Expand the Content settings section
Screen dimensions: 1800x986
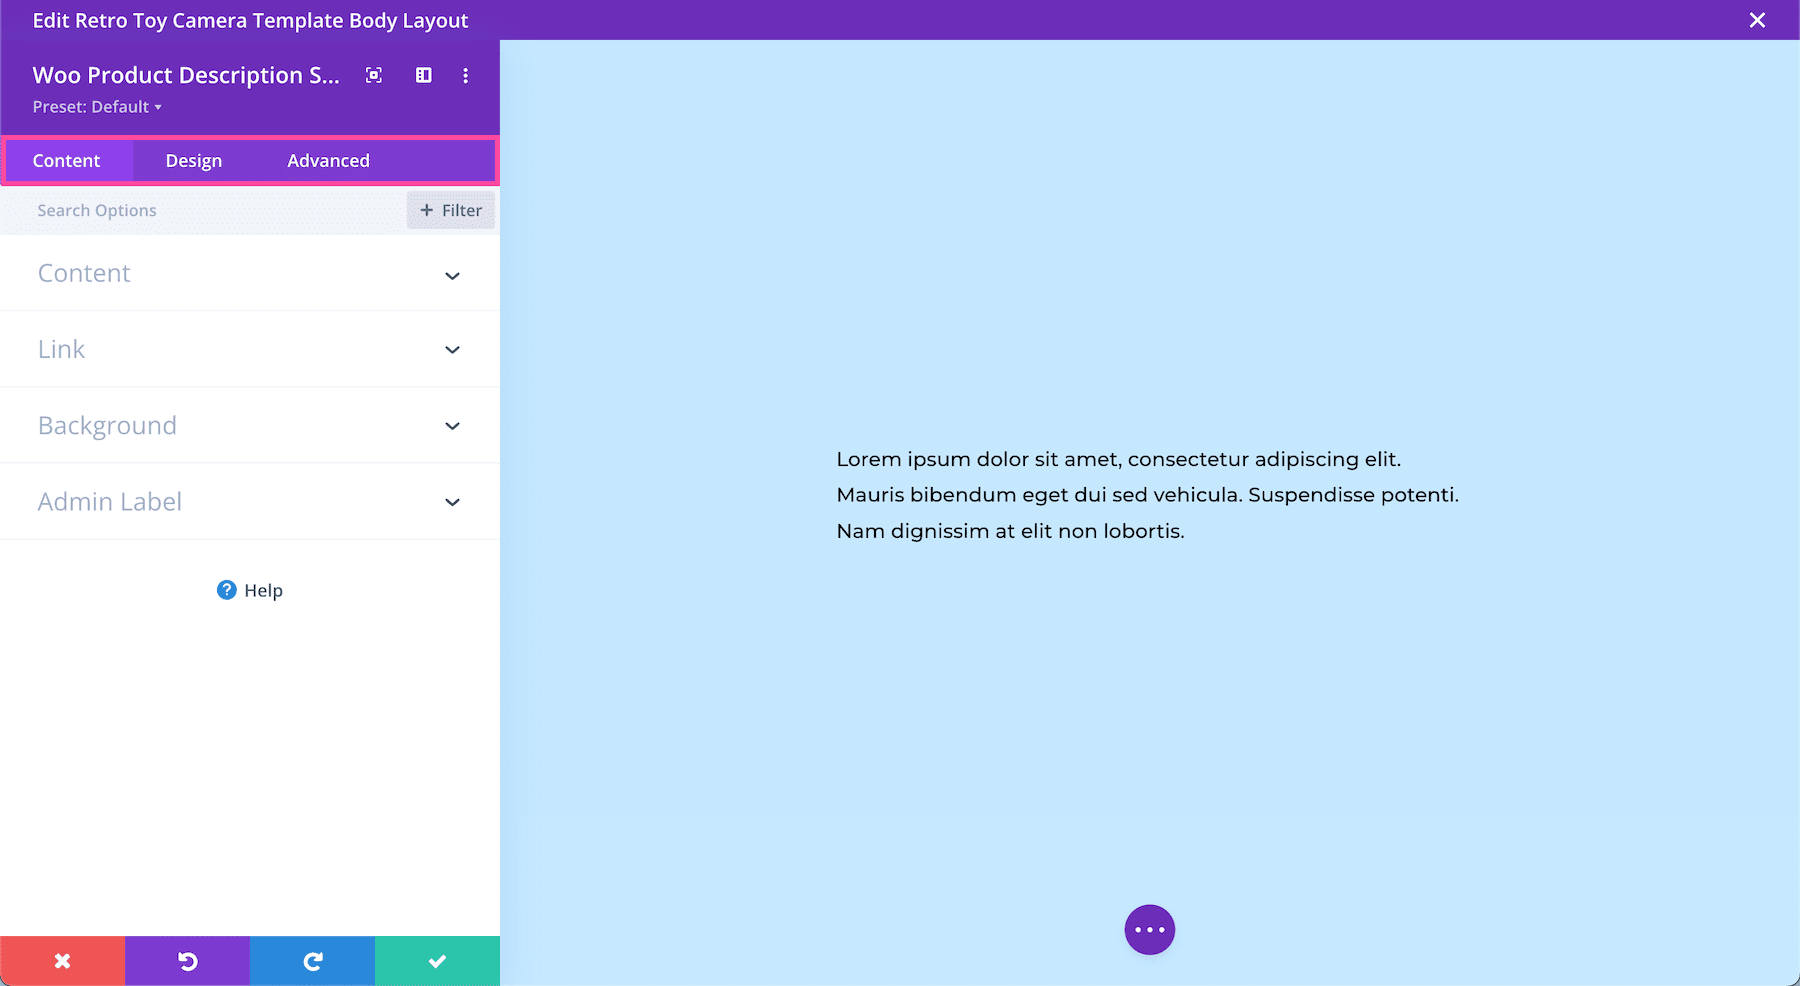250,273
